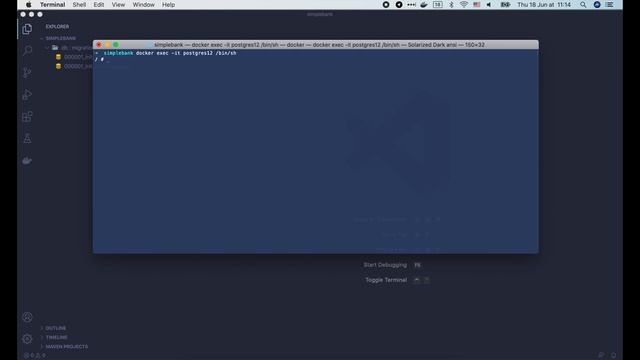This screenshot has width=640, height=360.
Task: Open the Wi-Fi menu bar icon
Action: coord(464,5)
